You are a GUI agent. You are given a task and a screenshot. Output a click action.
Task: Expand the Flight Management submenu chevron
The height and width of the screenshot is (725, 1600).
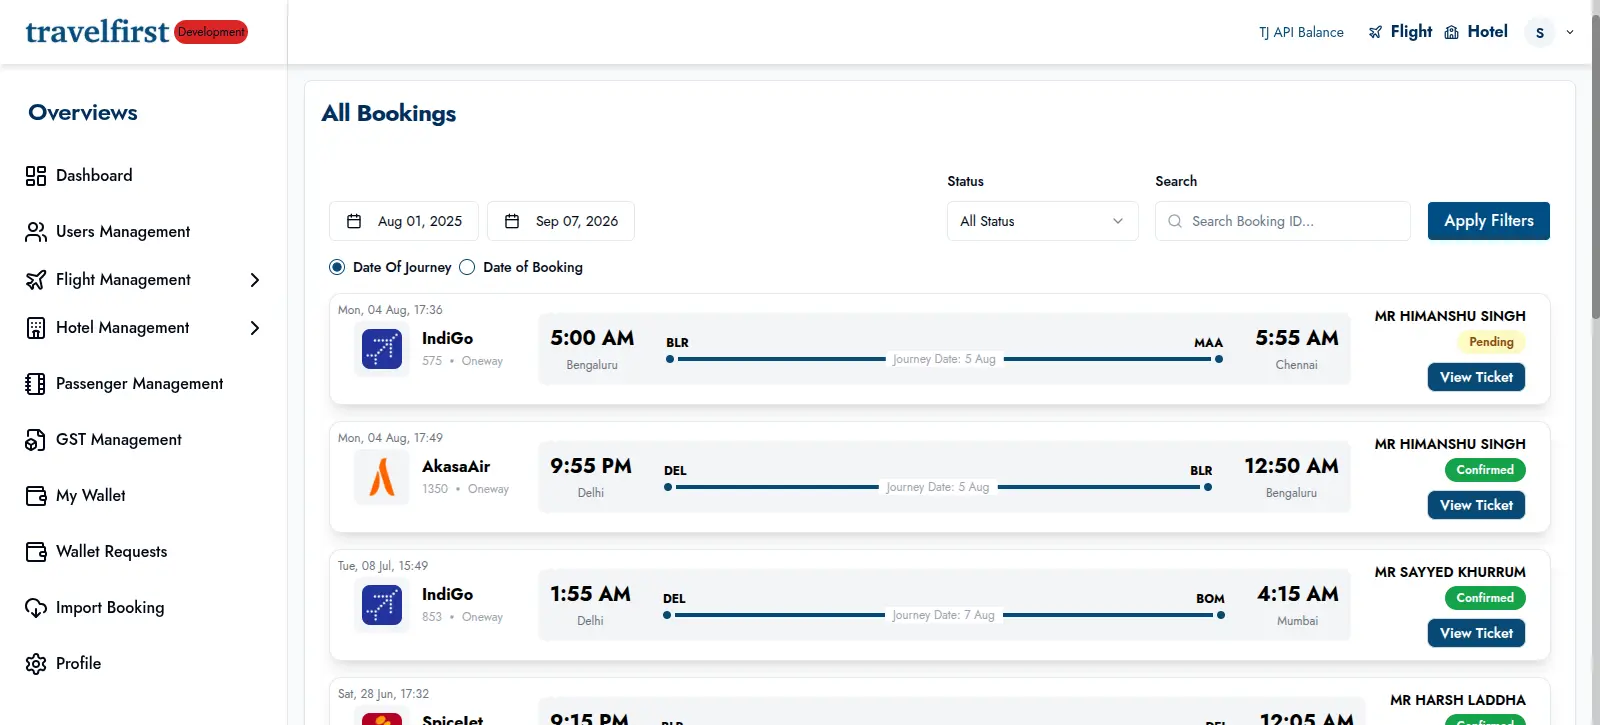[x=255, y=280]
